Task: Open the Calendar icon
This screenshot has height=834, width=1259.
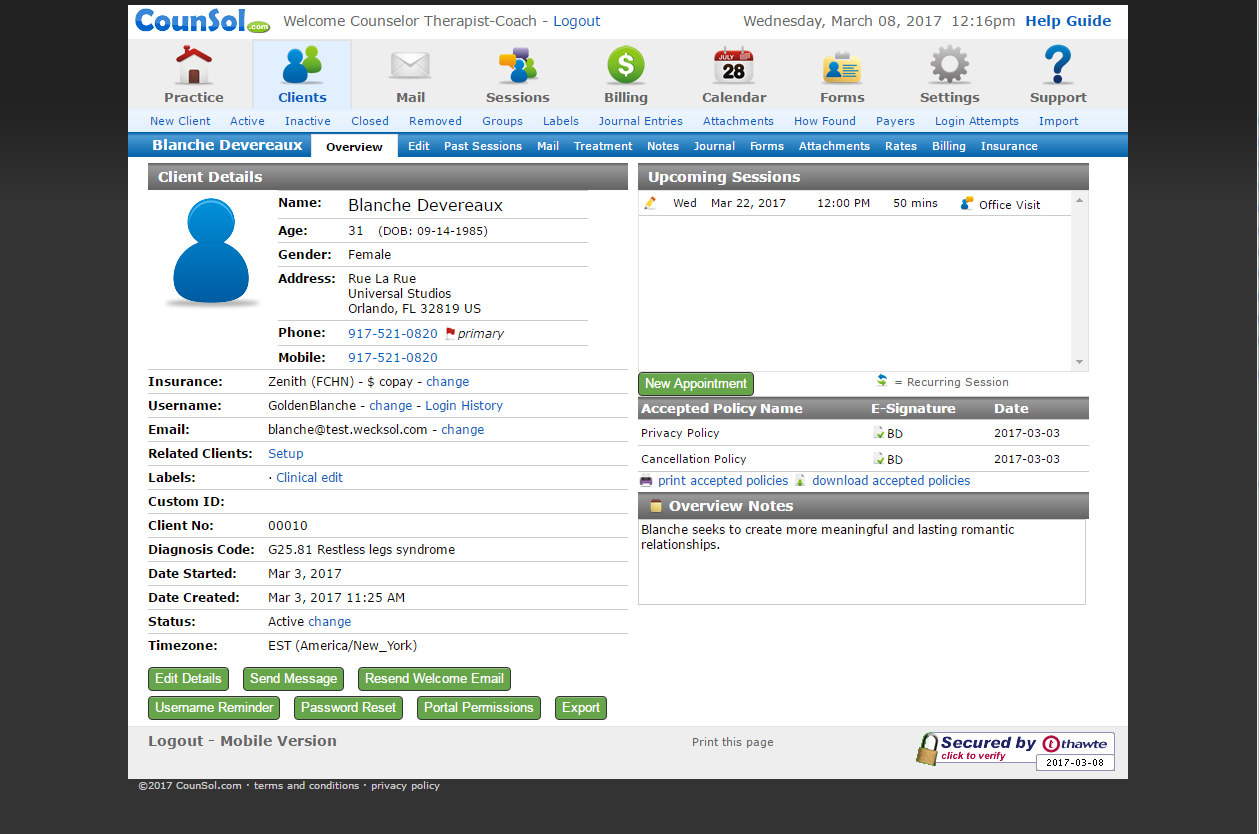Action: [734, 66]
